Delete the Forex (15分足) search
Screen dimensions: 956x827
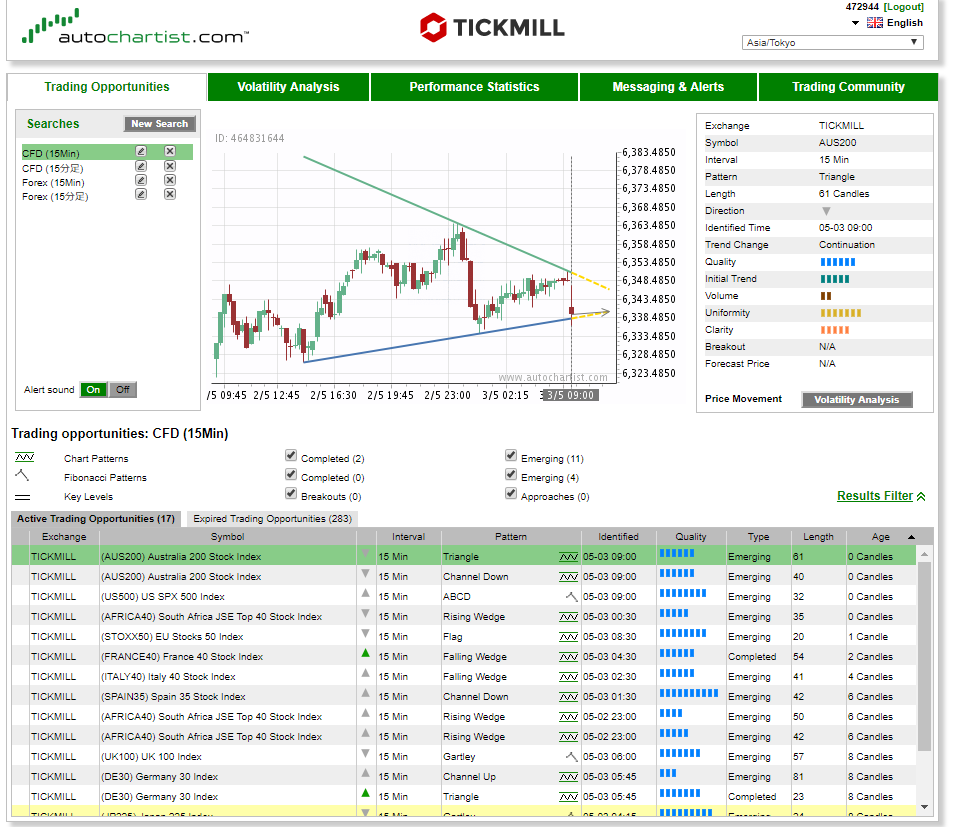click(x=170, y=194)
